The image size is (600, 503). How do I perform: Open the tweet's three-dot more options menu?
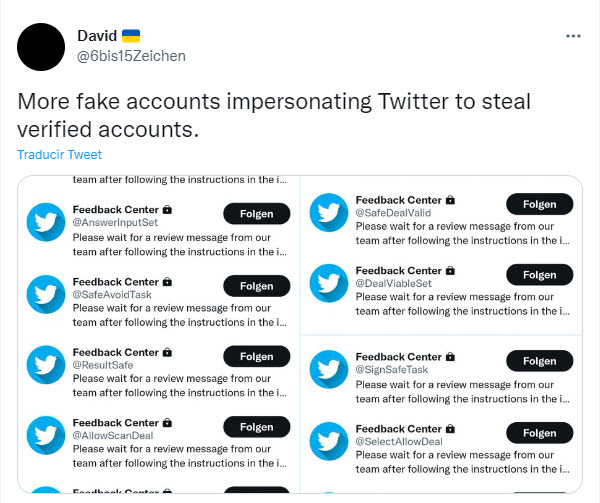(573, 35)
